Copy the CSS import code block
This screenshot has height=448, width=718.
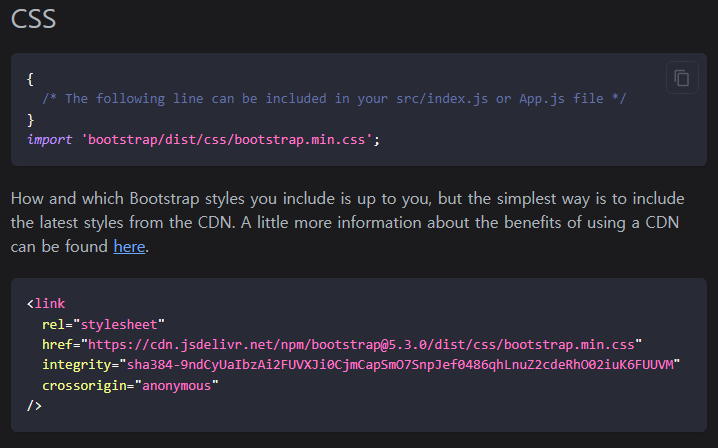[682, 78]
